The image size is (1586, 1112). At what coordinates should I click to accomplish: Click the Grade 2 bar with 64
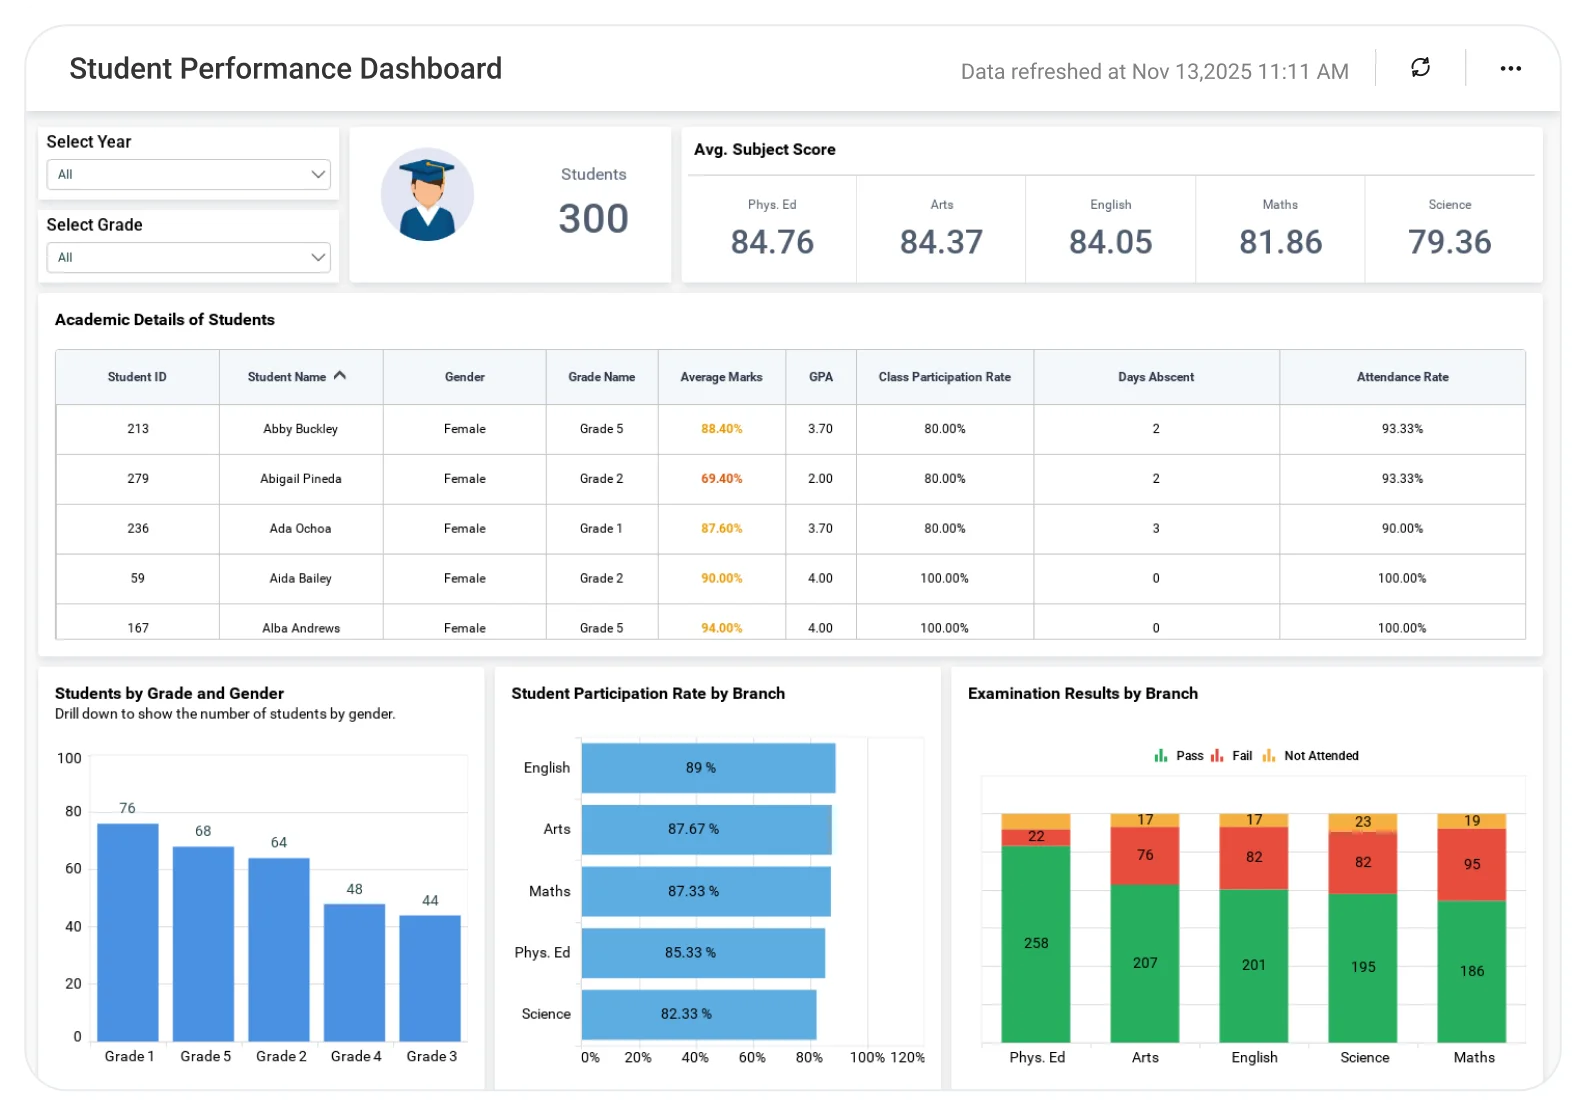(x=279, y=950)
